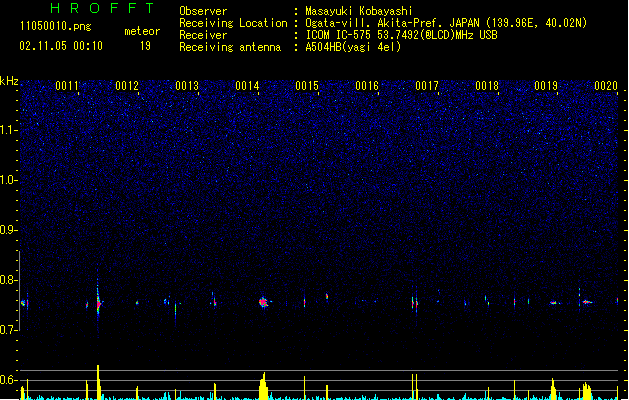Screen dimensions: 629x400
Task: Click the tallest yellow power spike before 0012
Action: tap(98, 381)
